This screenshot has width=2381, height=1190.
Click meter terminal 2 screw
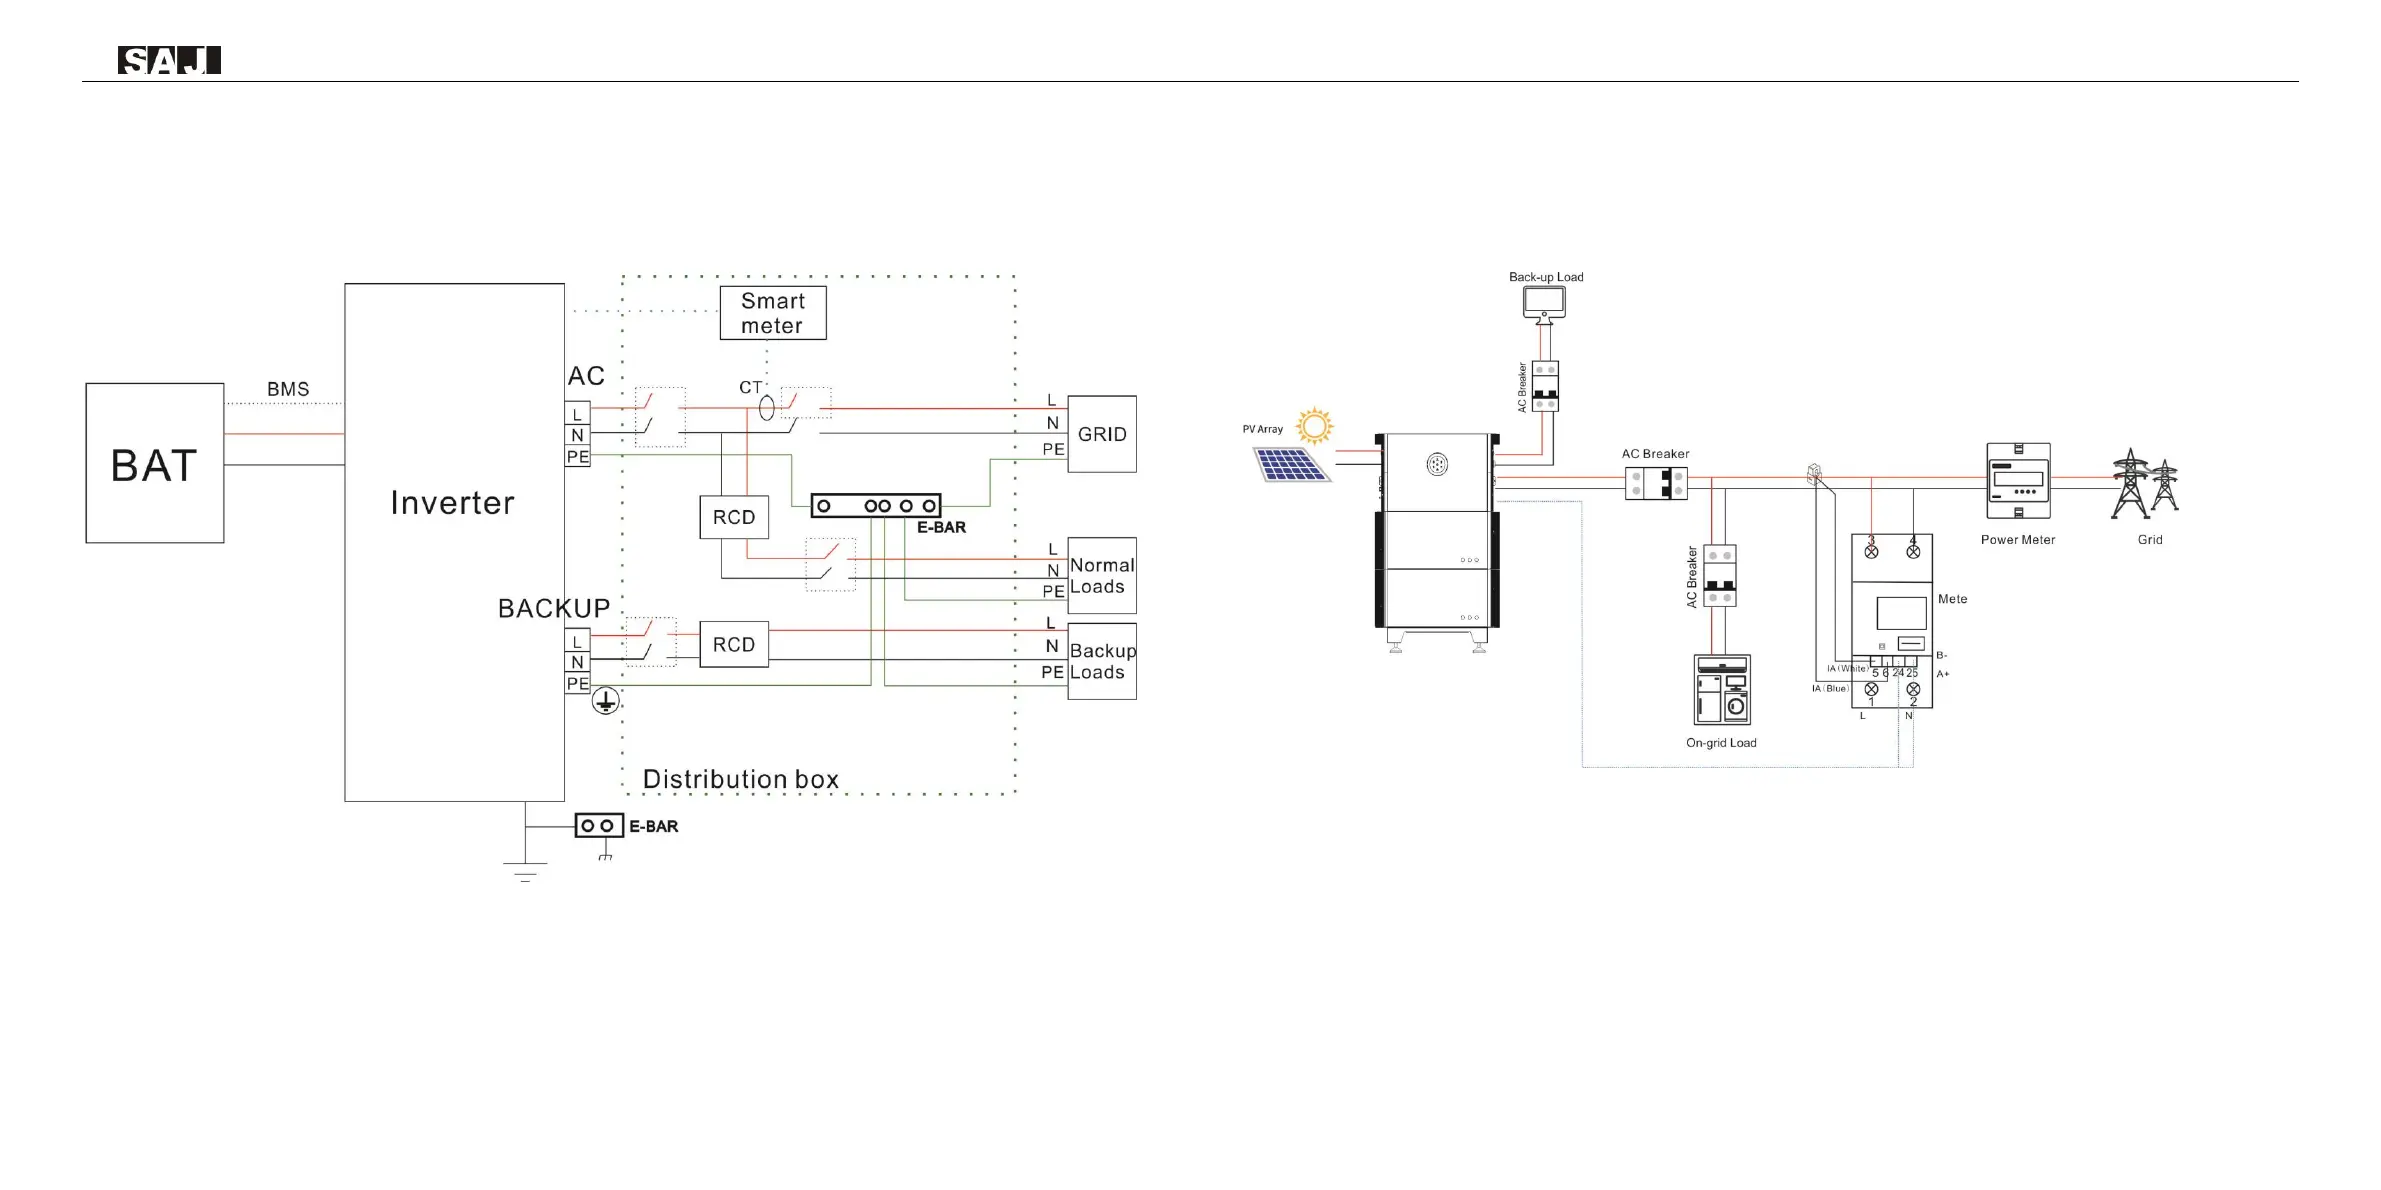click(x=1913, y=689)
